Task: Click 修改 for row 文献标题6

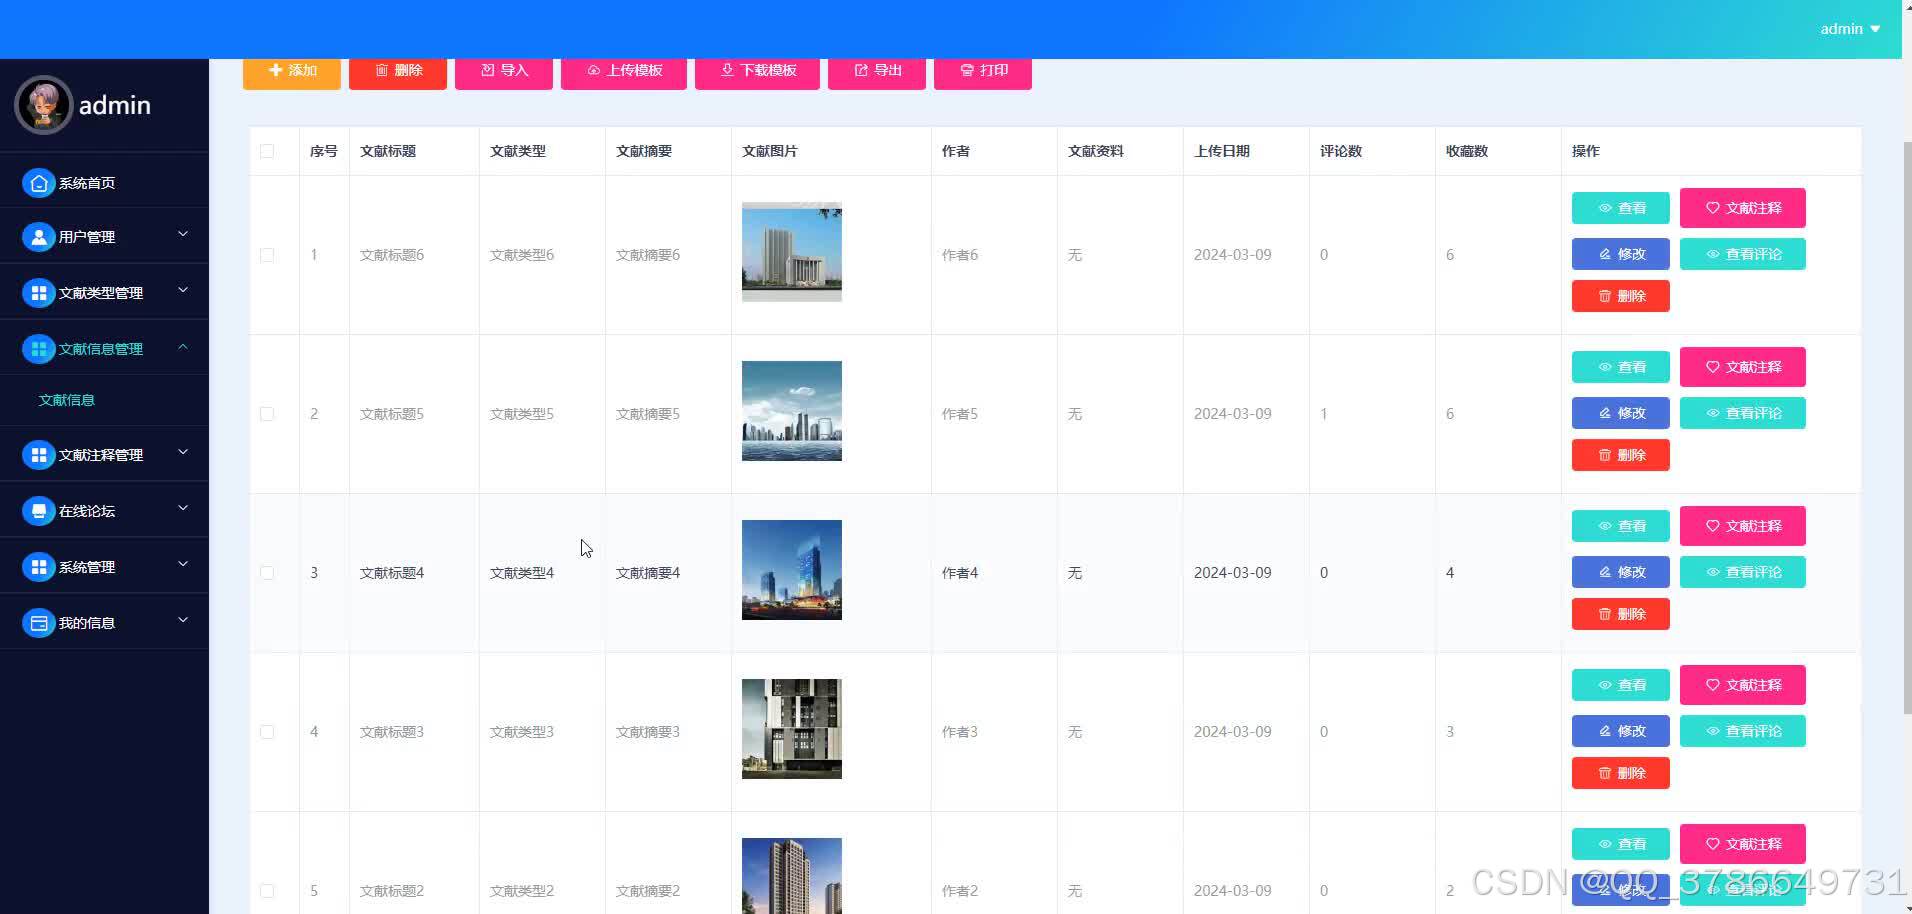Action: pyautogui.click(x=1621, y=254)
